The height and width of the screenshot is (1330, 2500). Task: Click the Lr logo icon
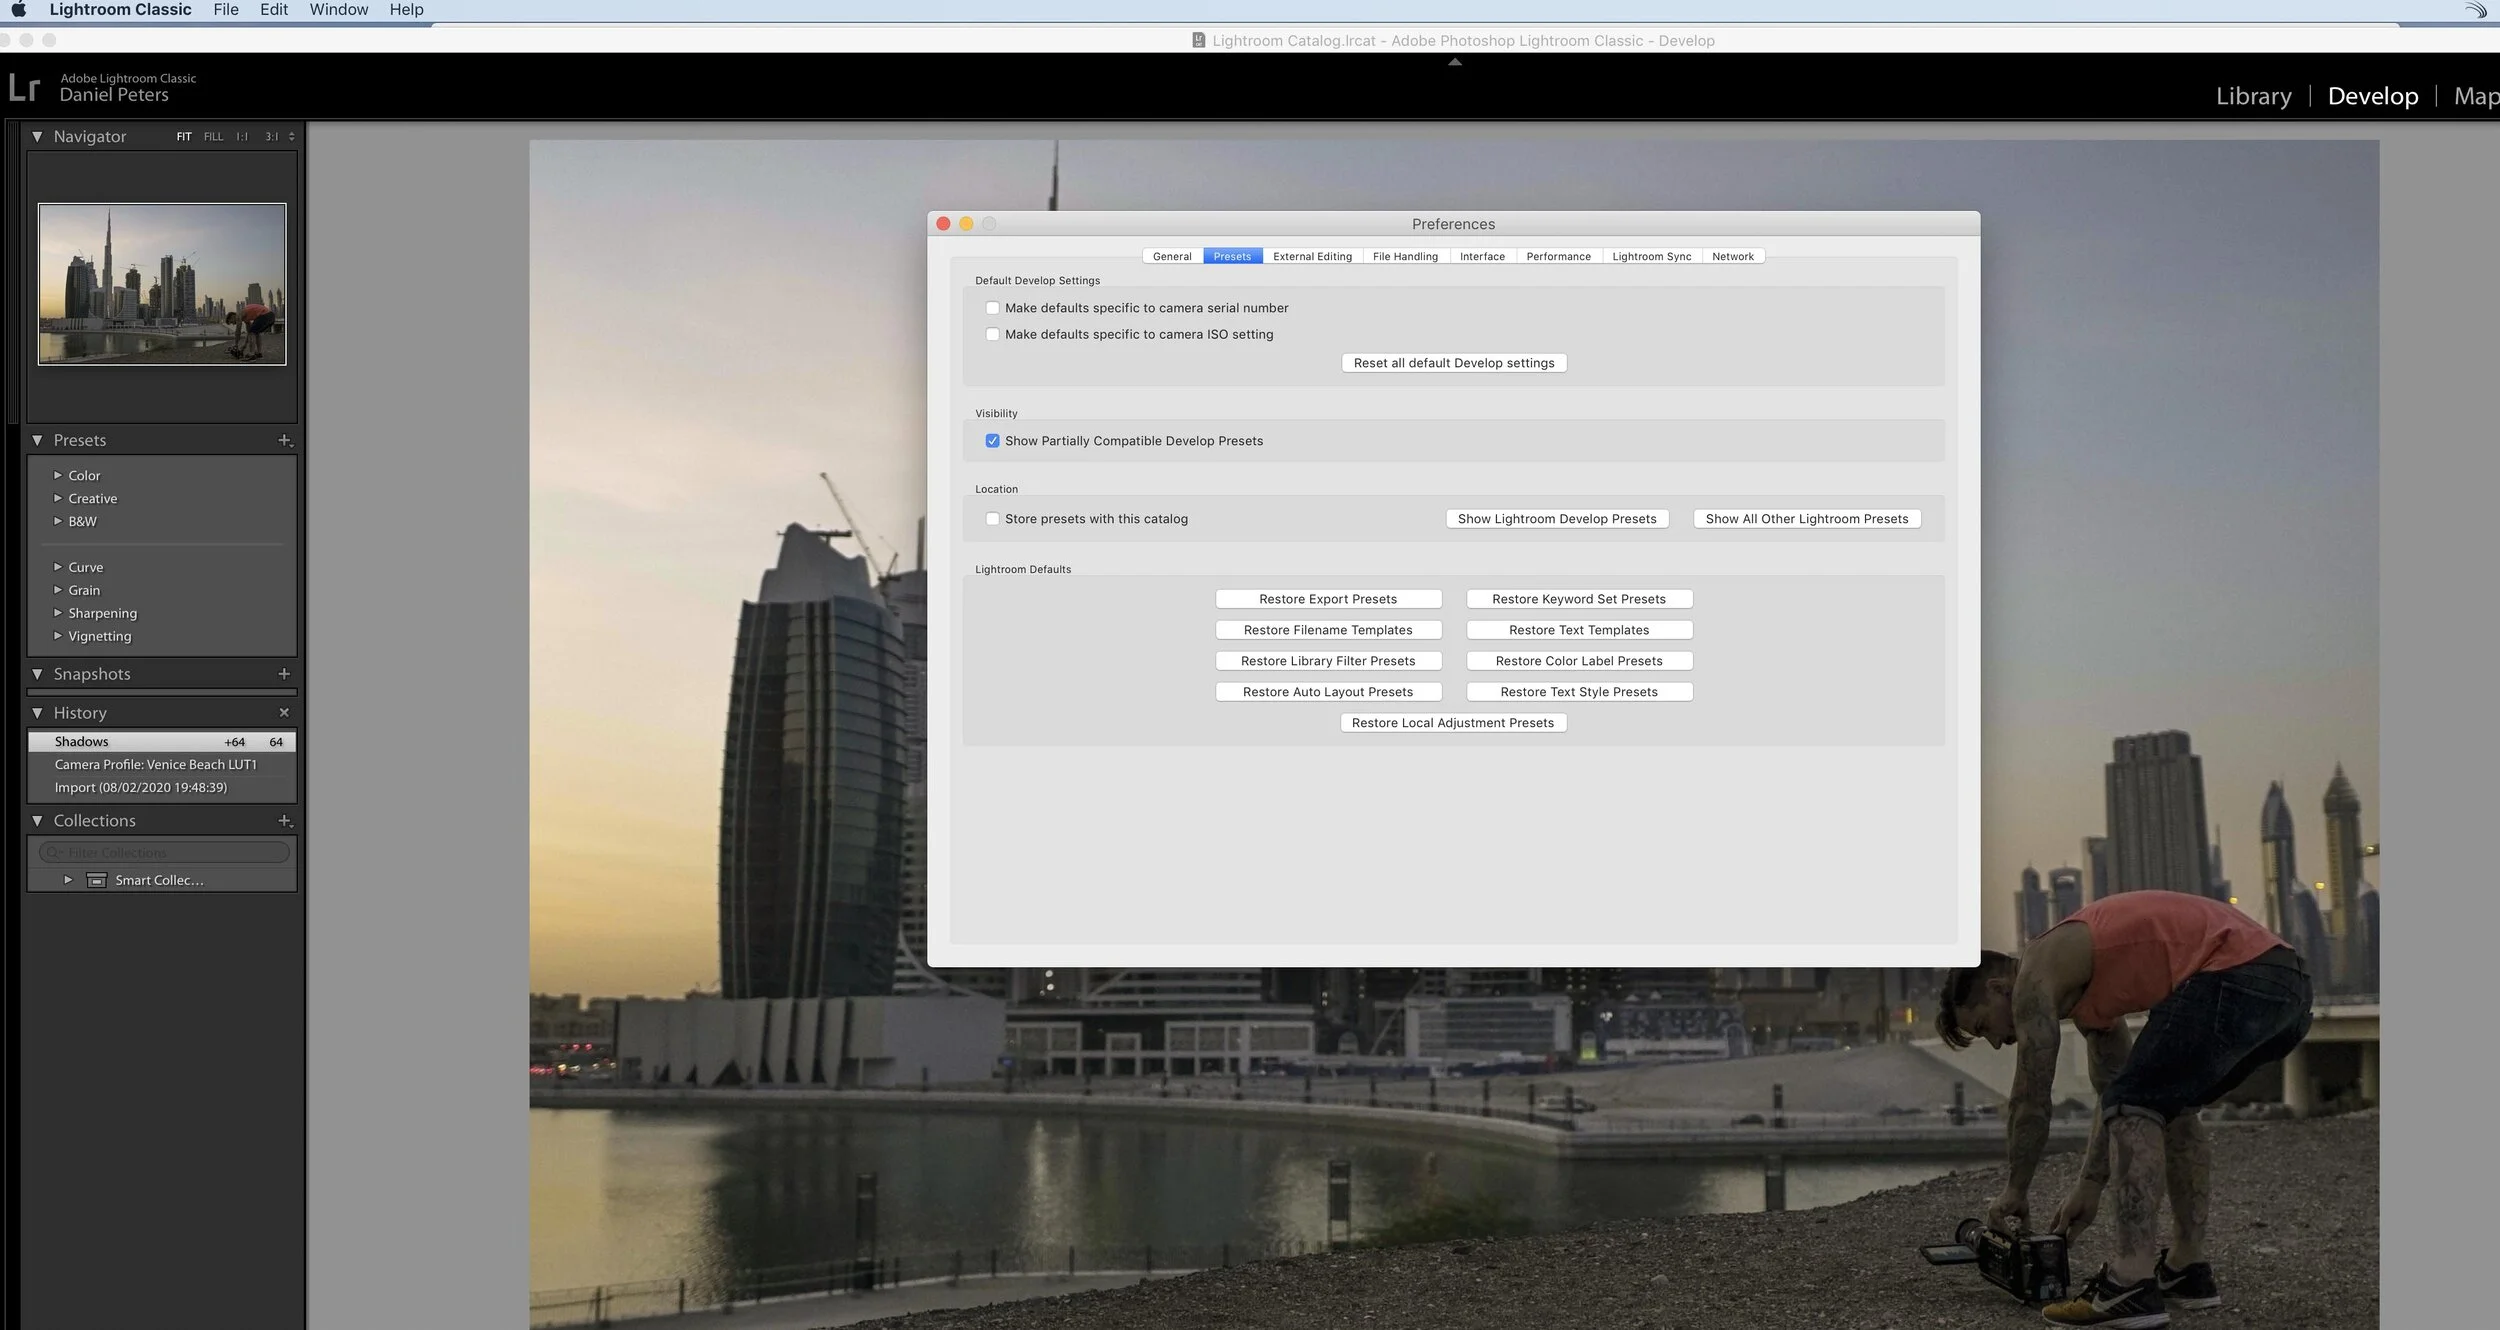point(24,88)
